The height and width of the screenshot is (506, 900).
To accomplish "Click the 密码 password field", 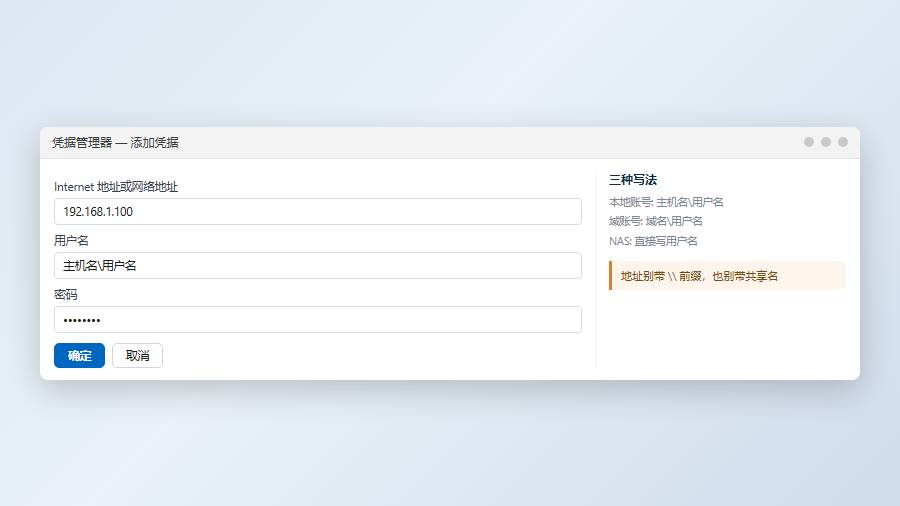I will [x=317, y=320].
